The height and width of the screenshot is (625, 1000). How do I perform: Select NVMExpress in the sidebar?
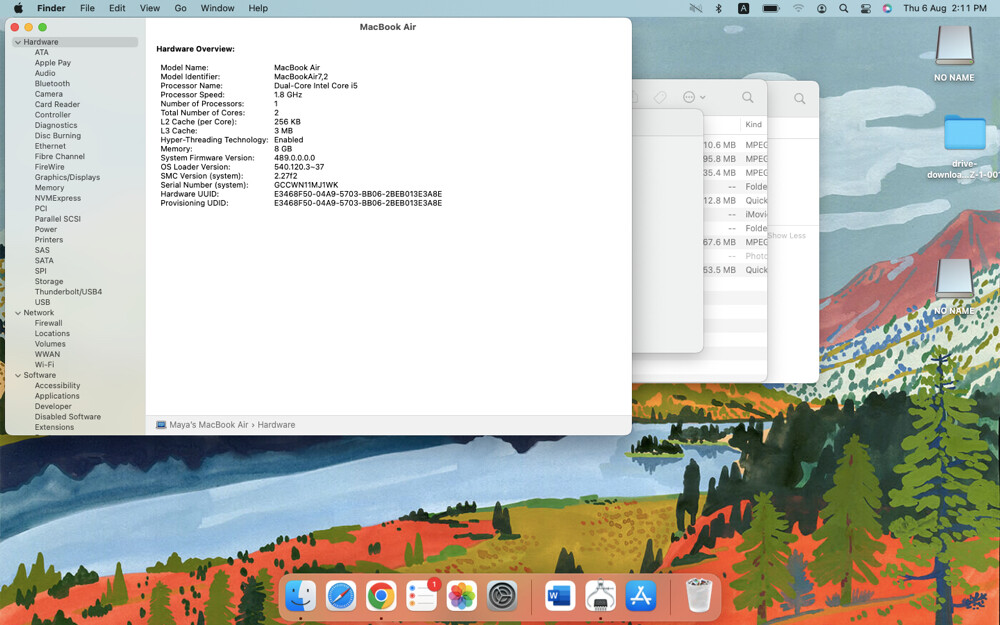click(x=58, y=198)
